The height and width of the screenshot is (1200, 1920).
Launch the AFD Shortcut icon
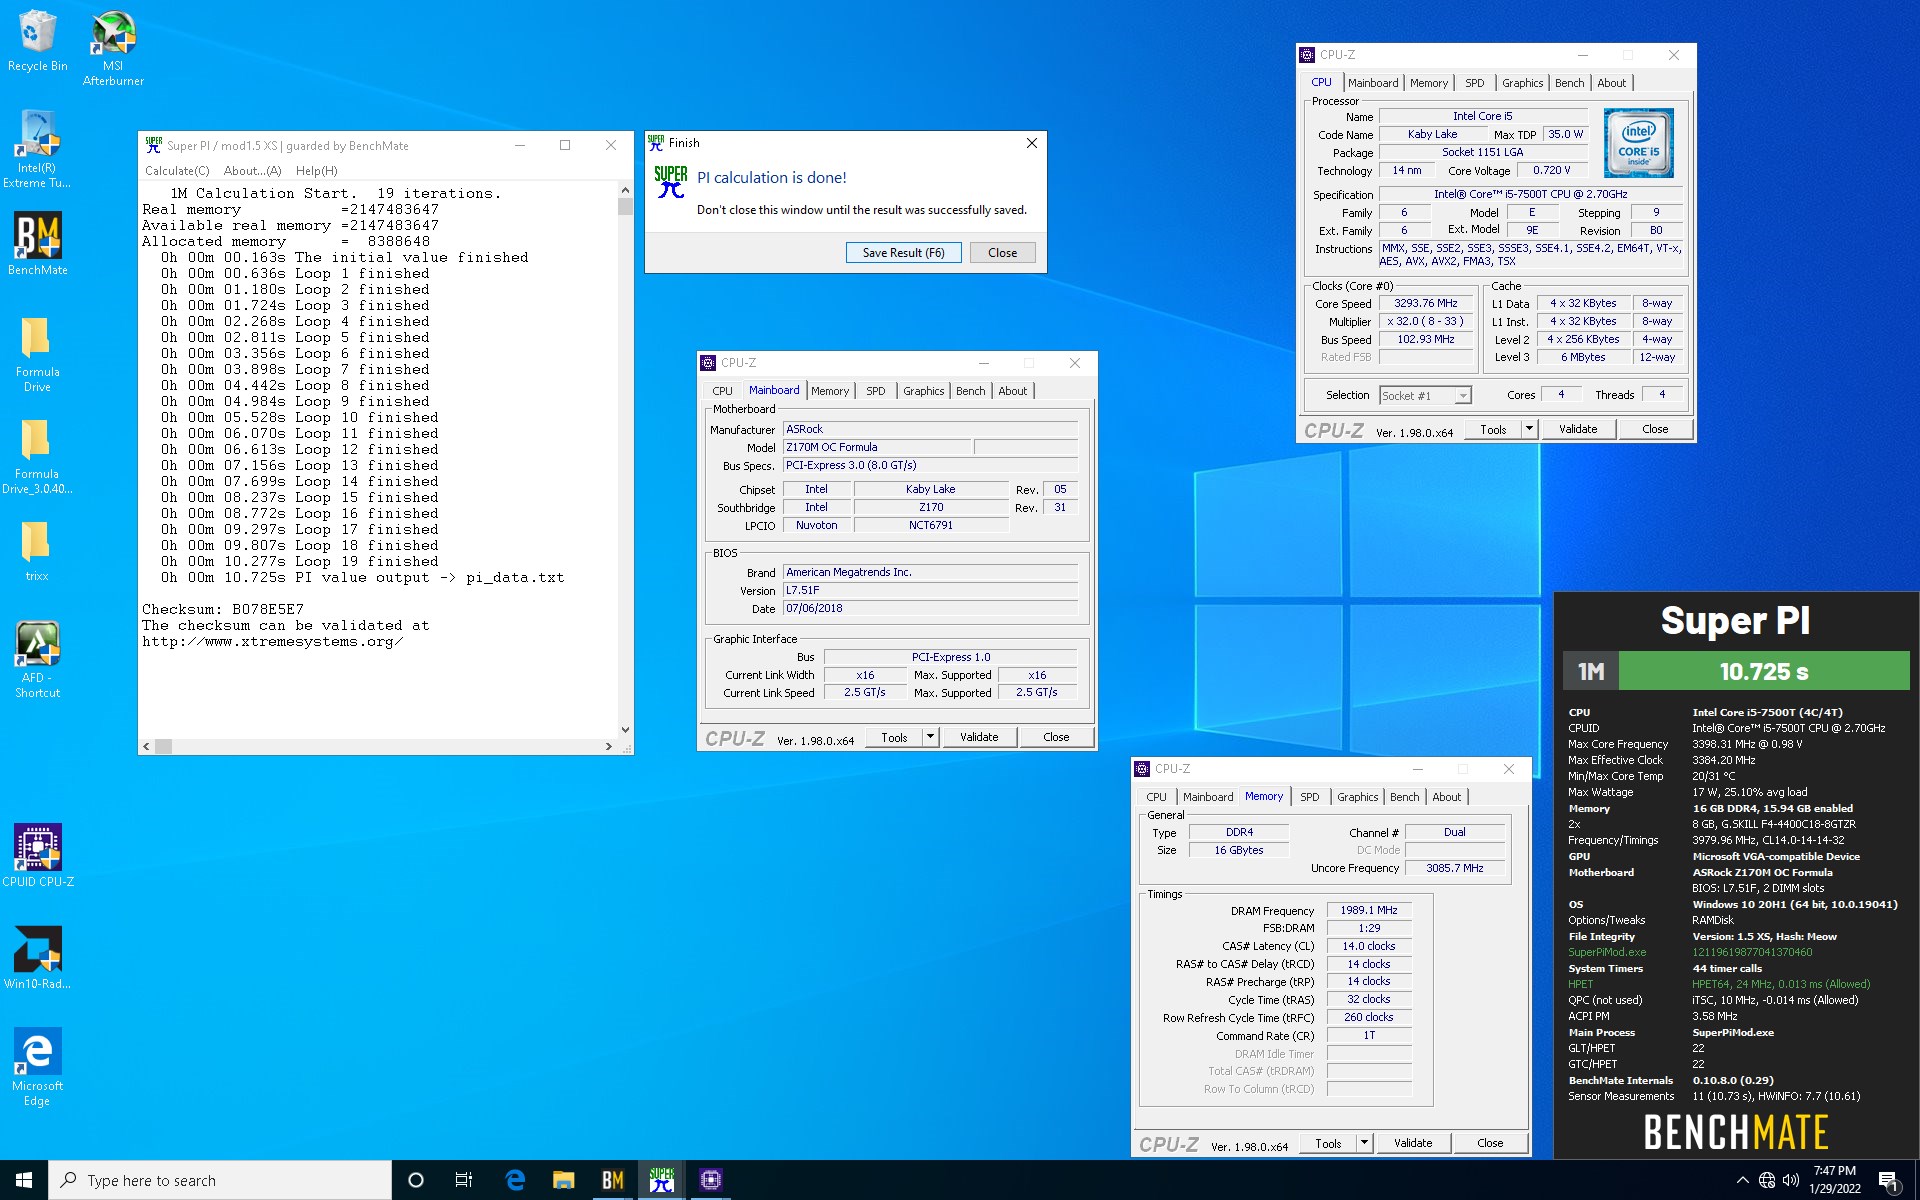(x=37, y=658)
